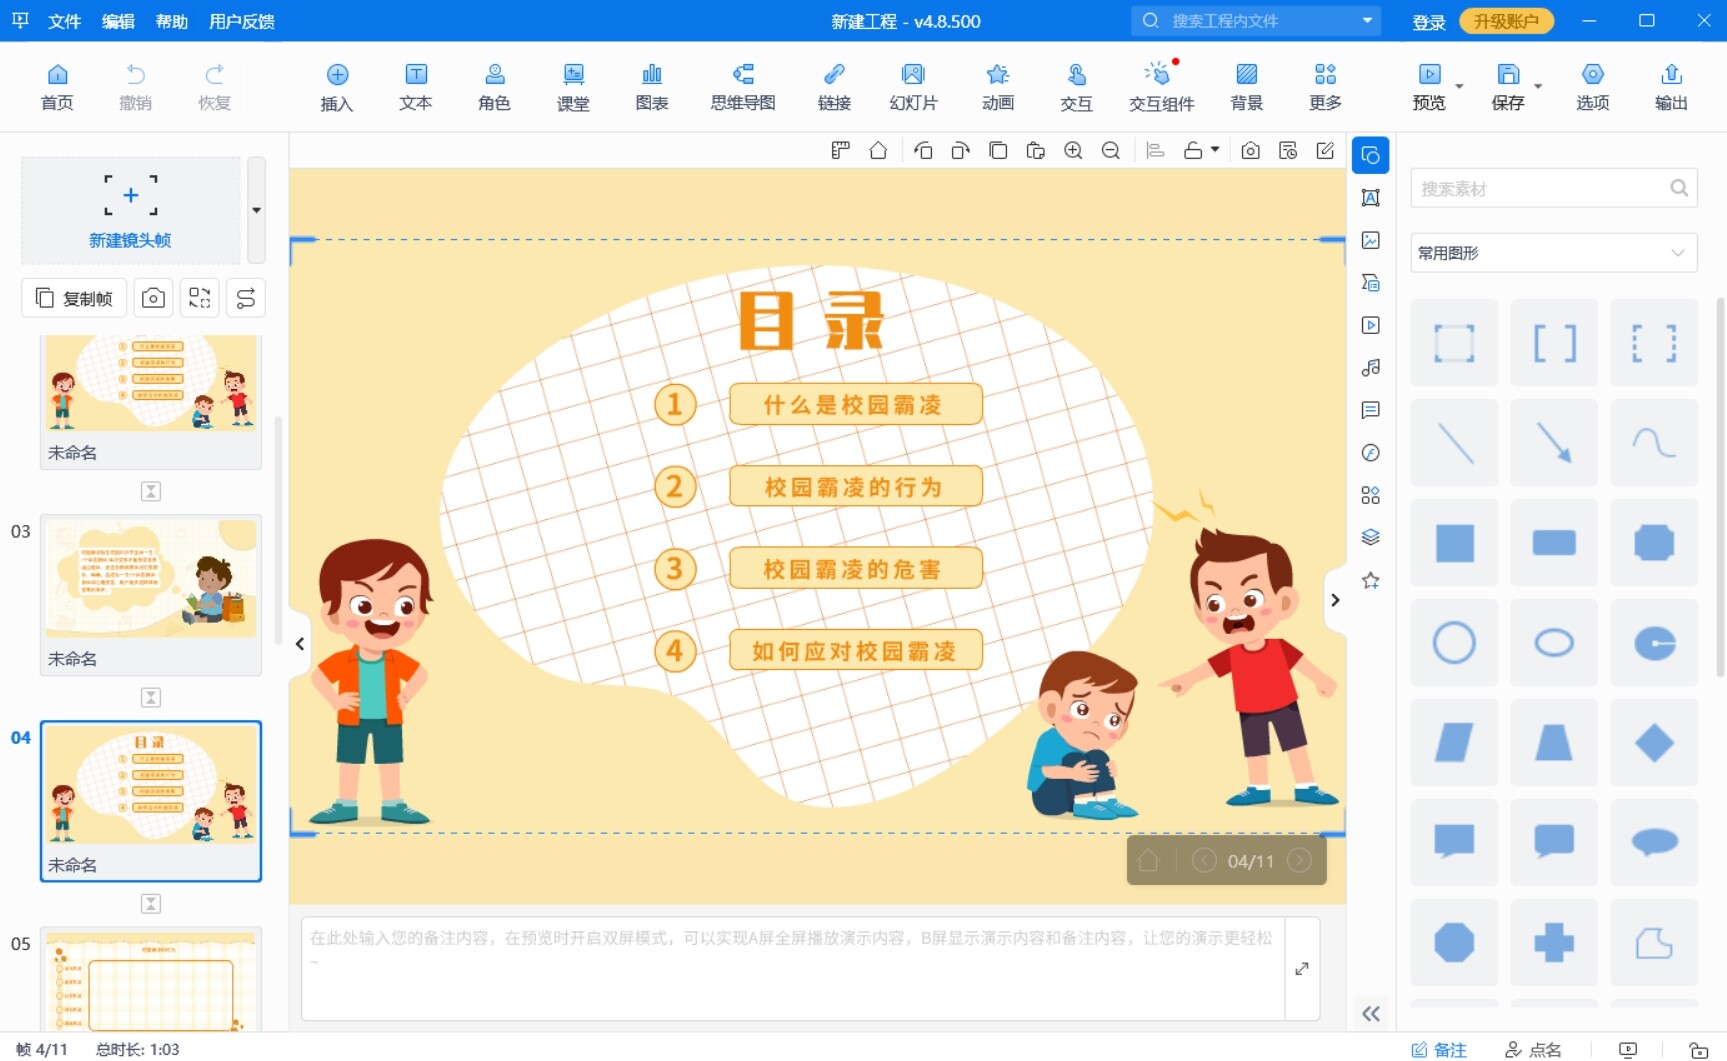Open the 背景 background tool
The image size is (1727, 1061).
point(1246,86)
